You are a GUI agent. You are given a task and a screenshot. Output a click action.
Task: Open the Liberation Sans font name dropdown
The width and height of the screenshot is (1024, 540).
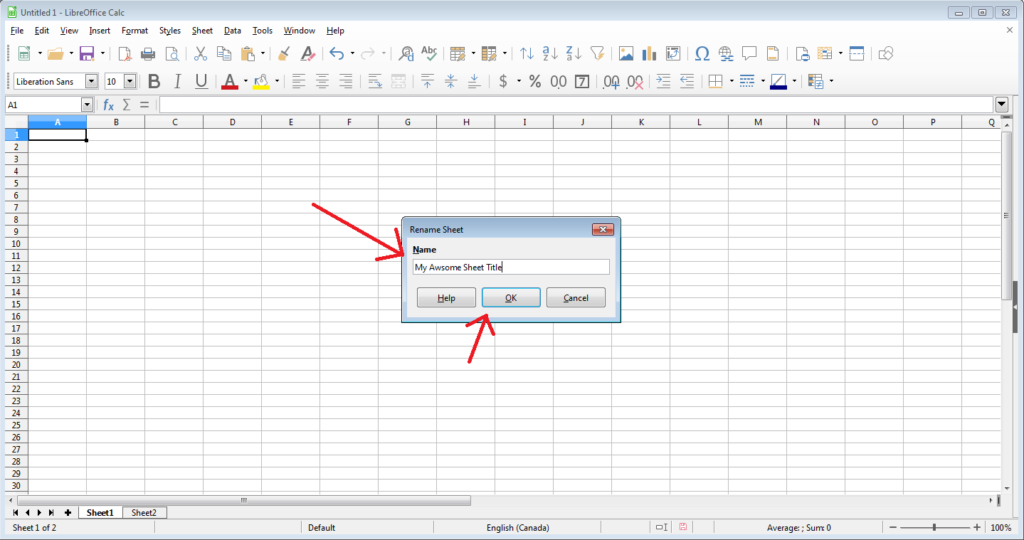[92, 81]
